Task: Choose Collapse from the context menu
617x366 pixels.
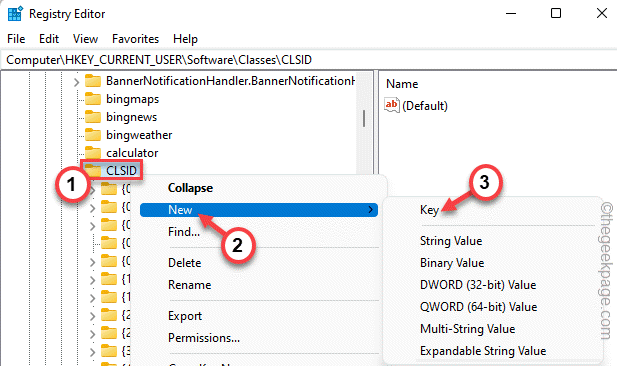Action: pyautogui.click(x=190, y=188)
